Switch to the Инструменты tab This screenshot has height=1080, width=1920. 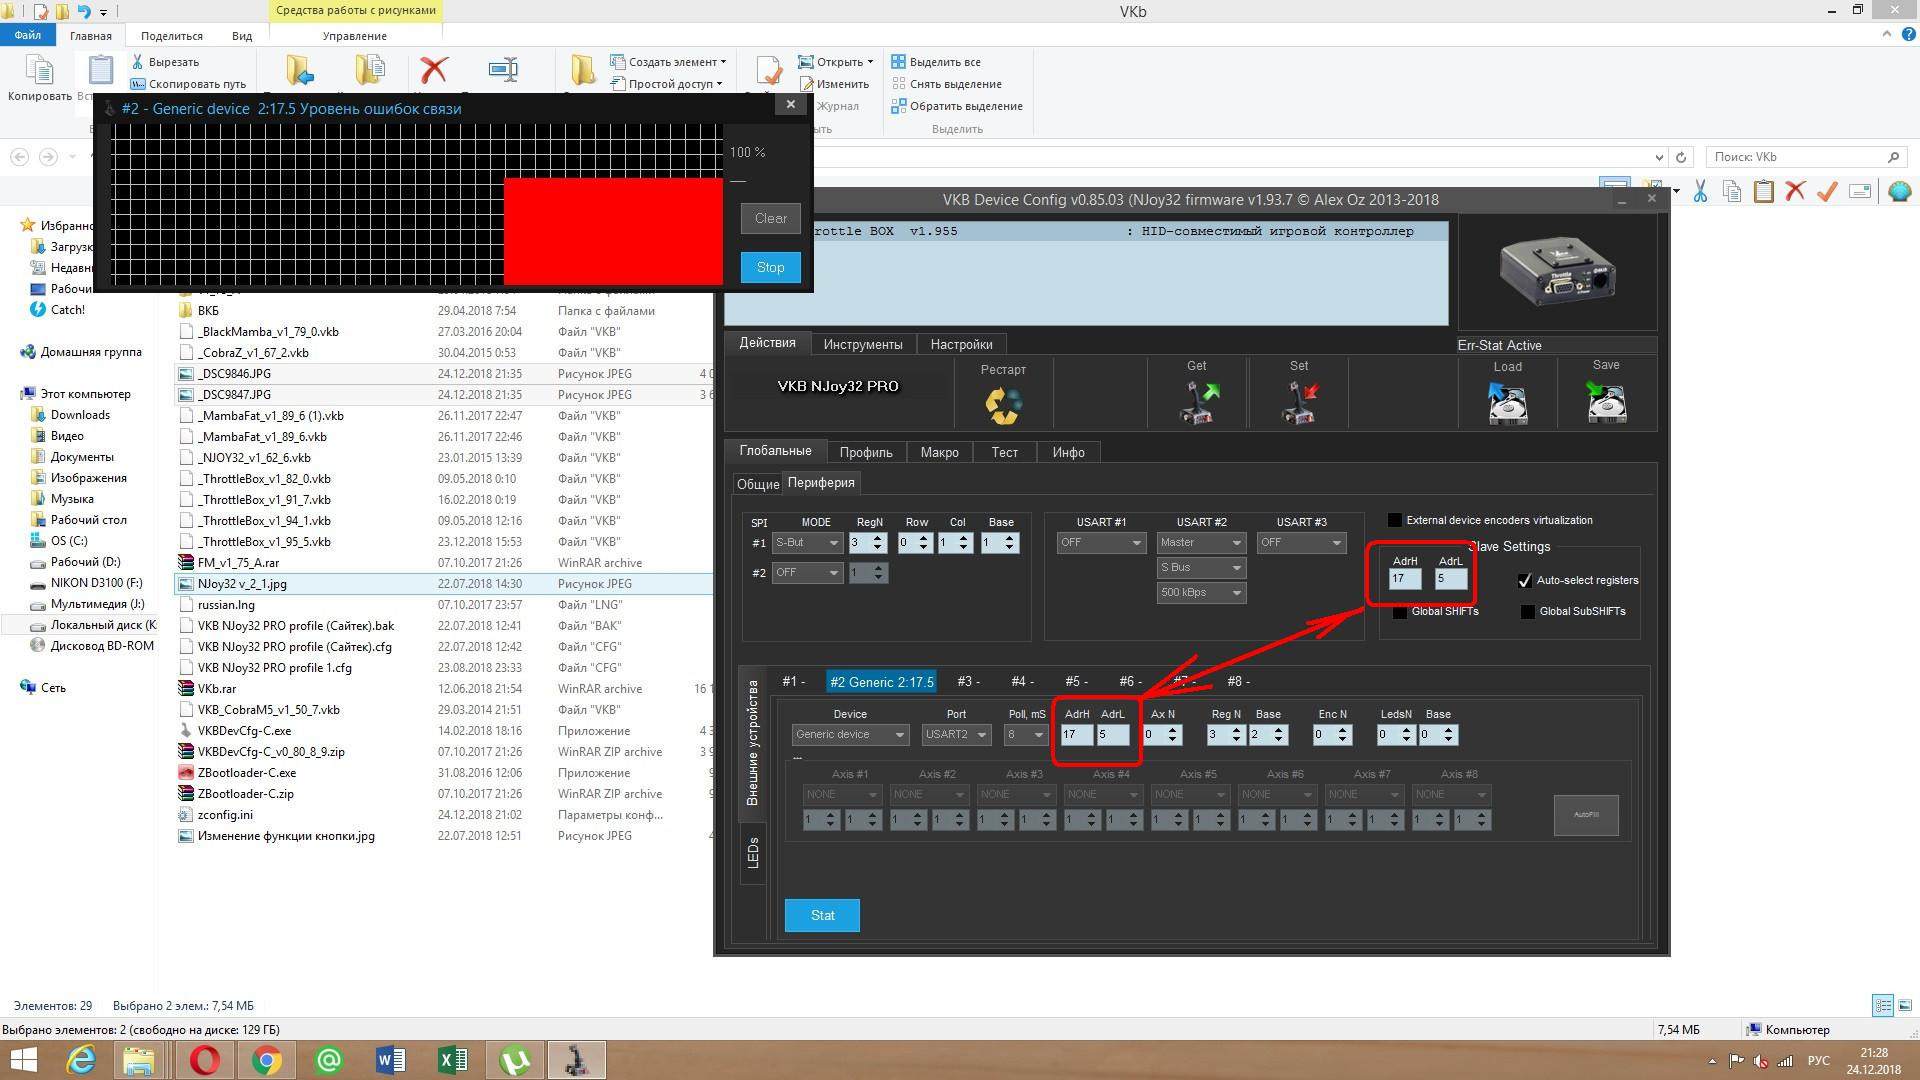pyautogui.click(x=862, y=344)
